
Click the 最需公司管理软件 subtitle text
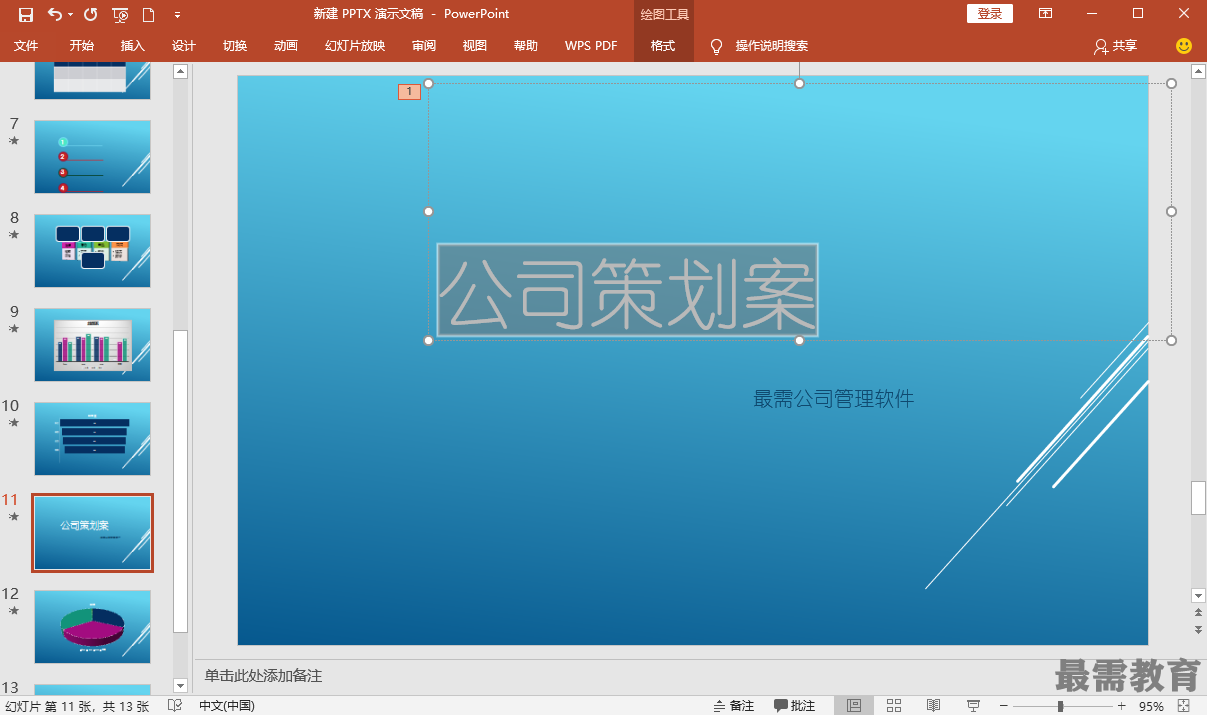pyautogui.click(x=834, y=399)
